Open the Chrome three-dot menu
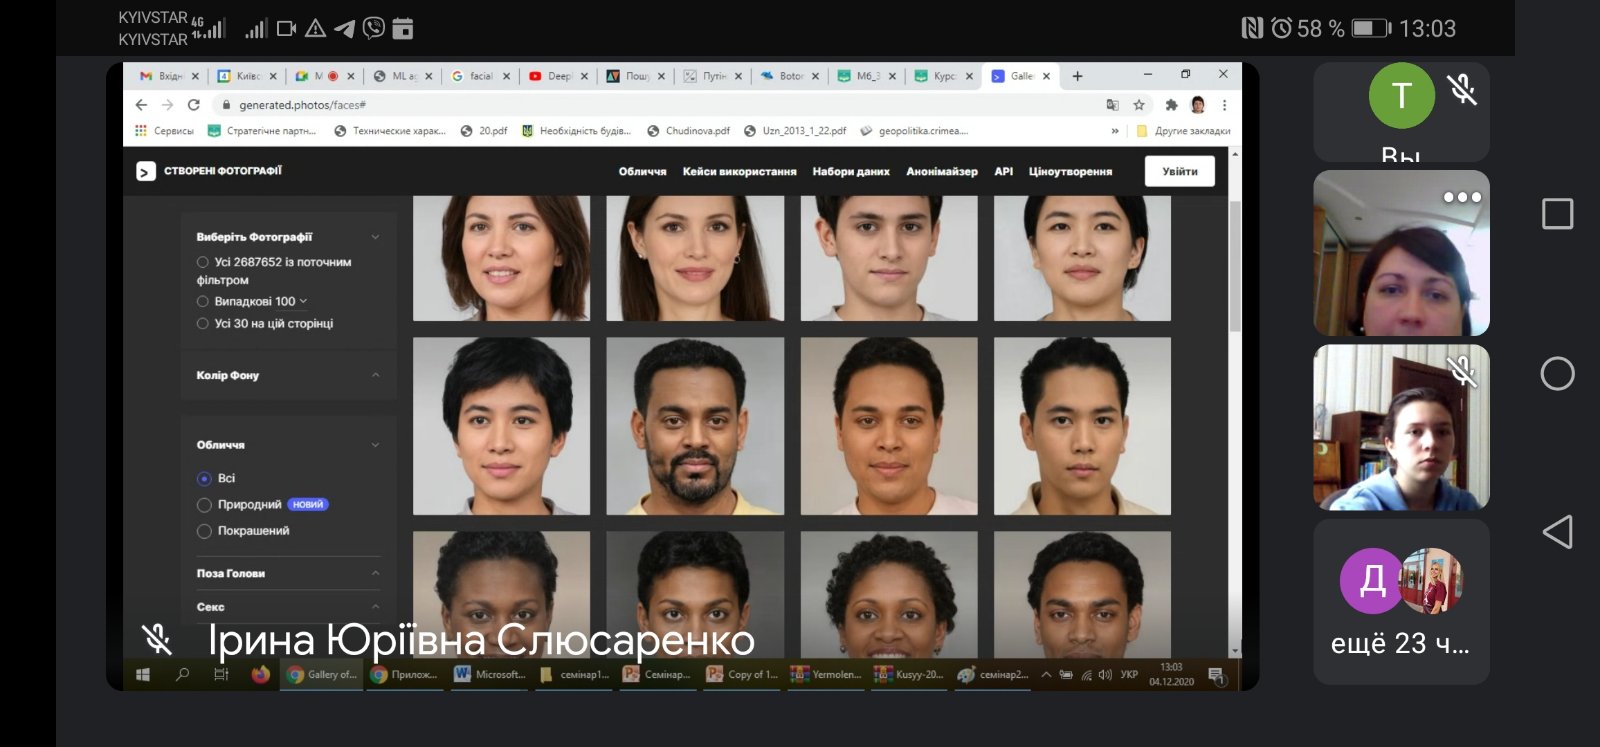The width and height of the screenshot is (1600, 747). click(1224, 105)
